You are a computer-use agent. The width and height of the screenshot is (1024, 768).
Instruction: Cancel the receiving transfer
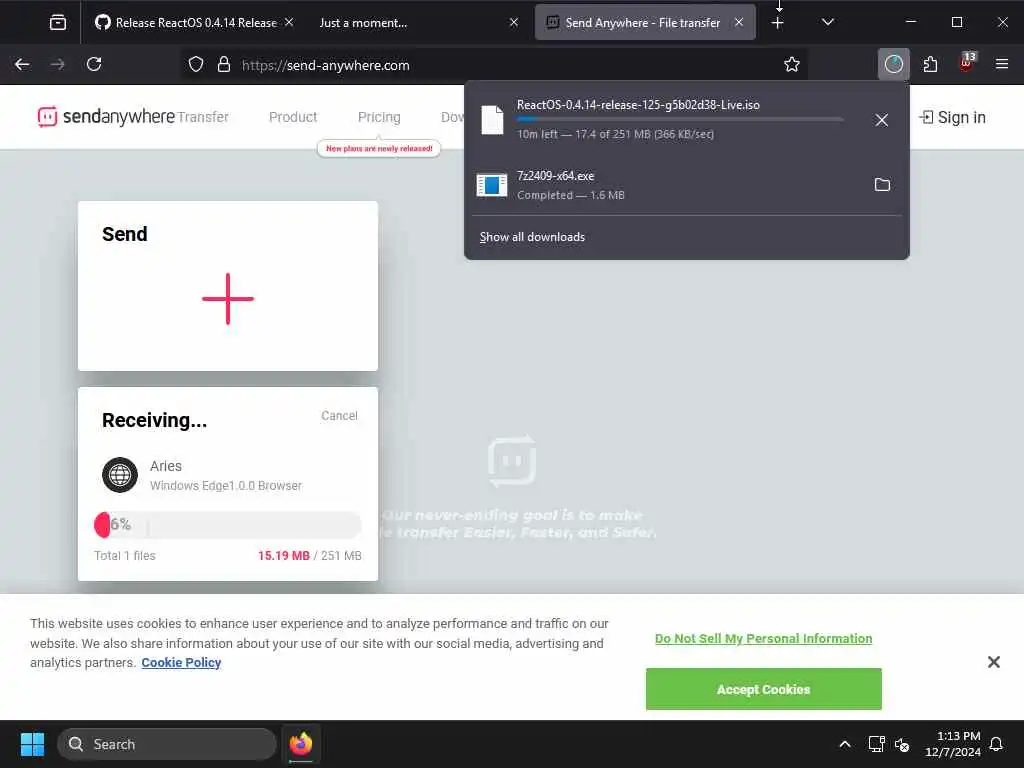(339, 416)
